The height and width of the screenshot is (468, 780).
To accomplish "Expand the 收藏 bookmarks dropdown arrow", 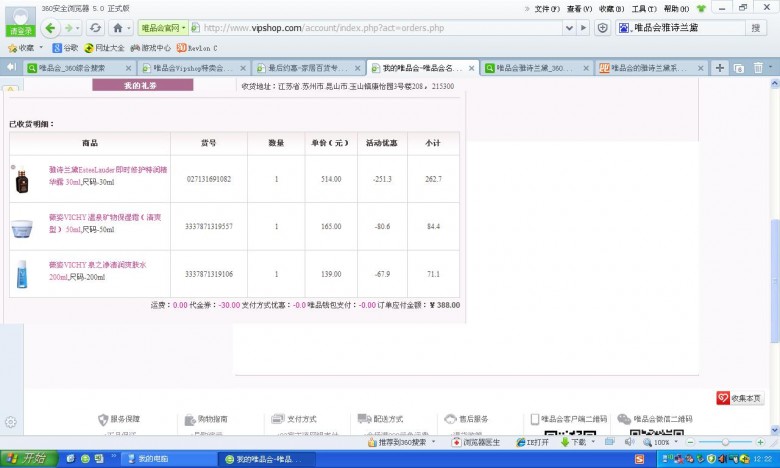I will click(x=41, y=48).
